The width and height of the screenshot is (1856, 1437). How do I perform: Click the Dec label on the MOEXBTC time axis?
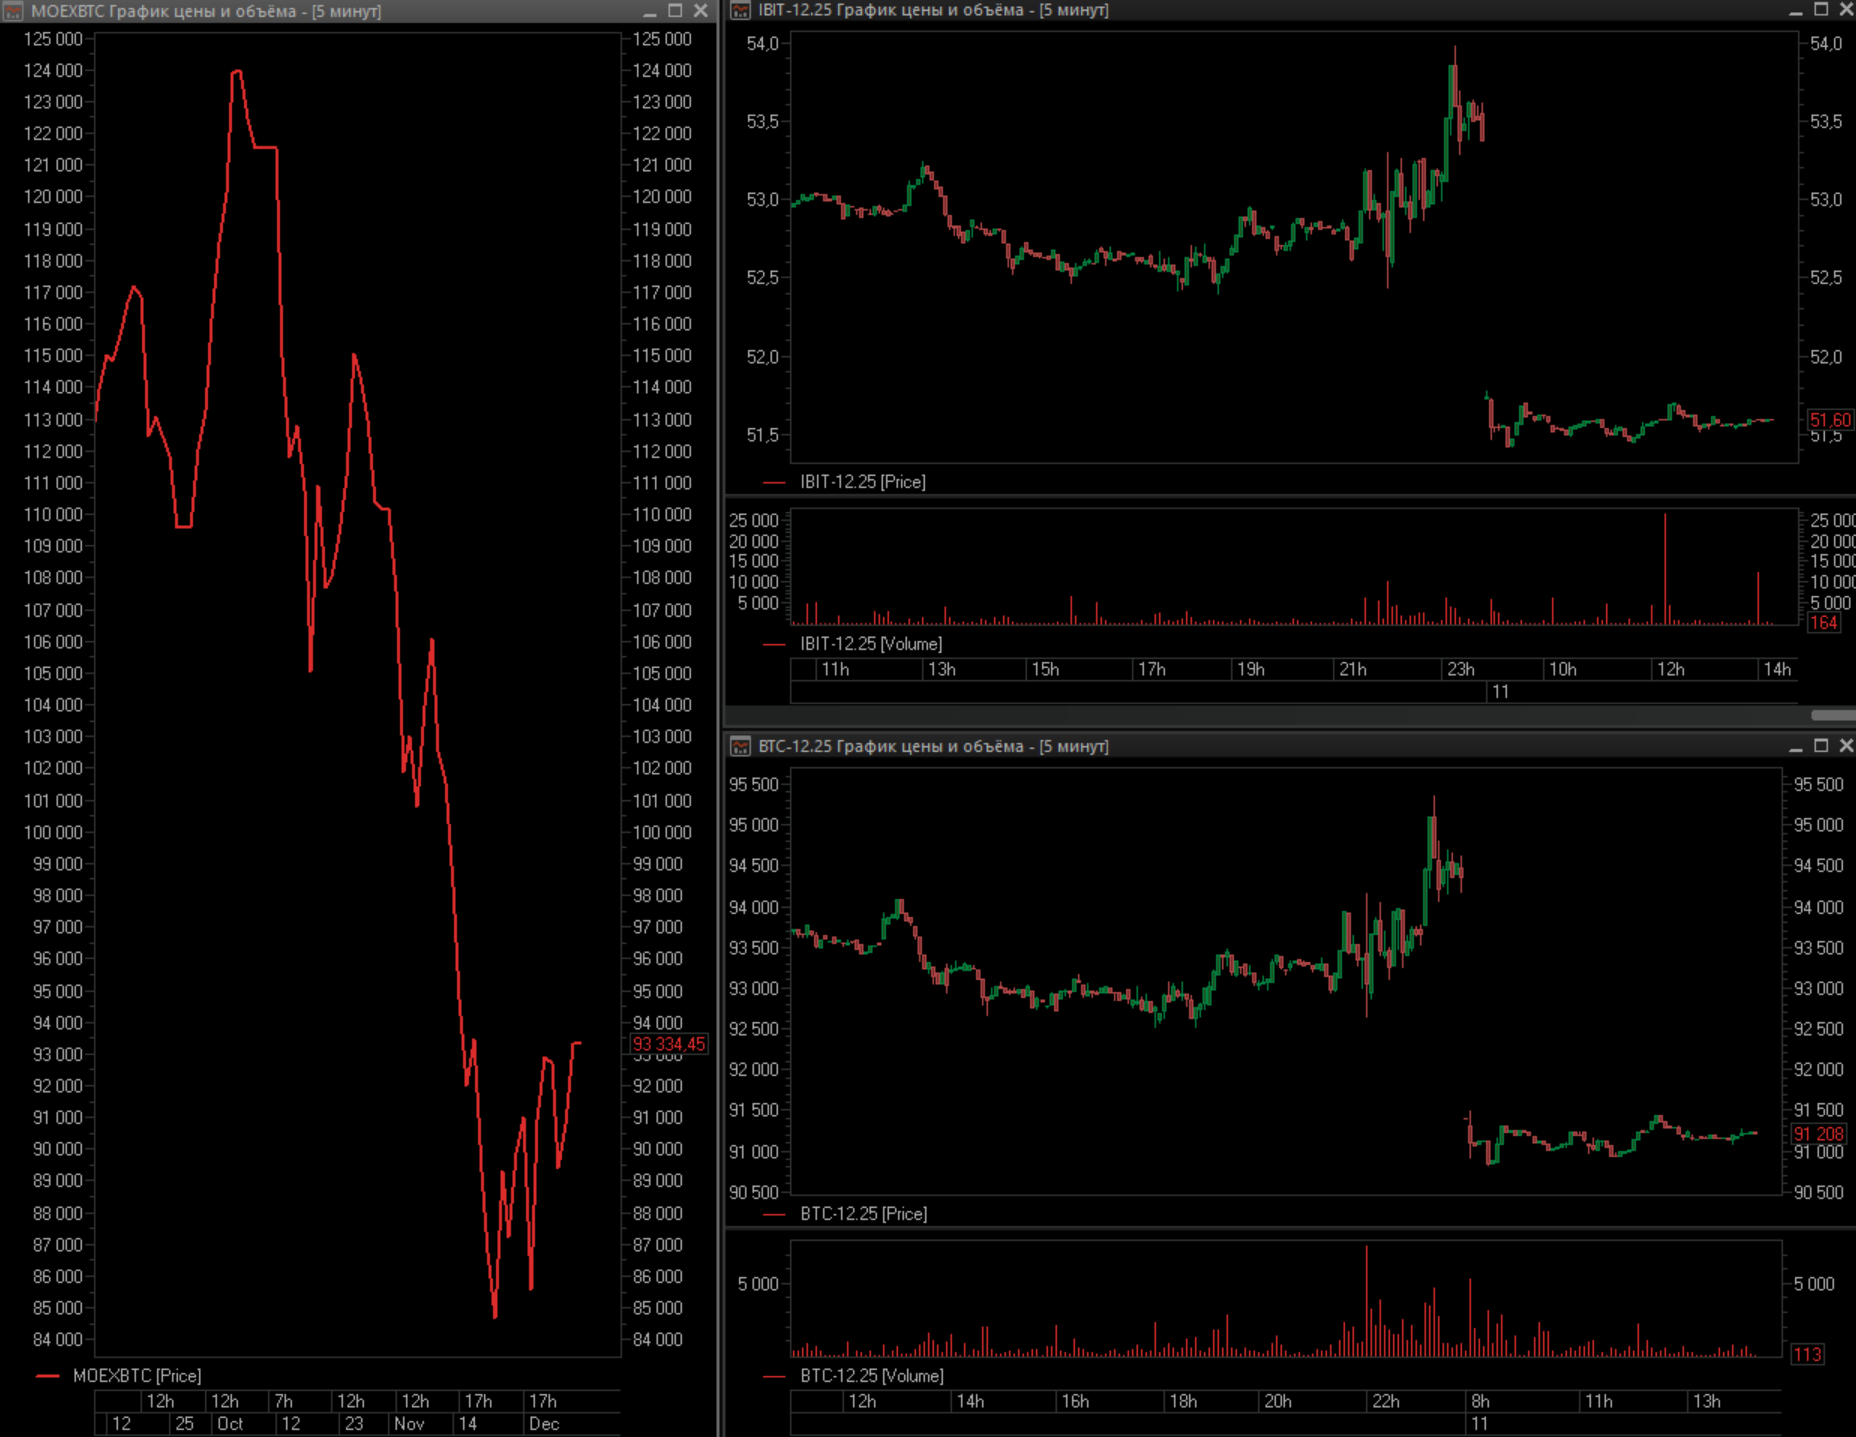[x=544, y=1424]
